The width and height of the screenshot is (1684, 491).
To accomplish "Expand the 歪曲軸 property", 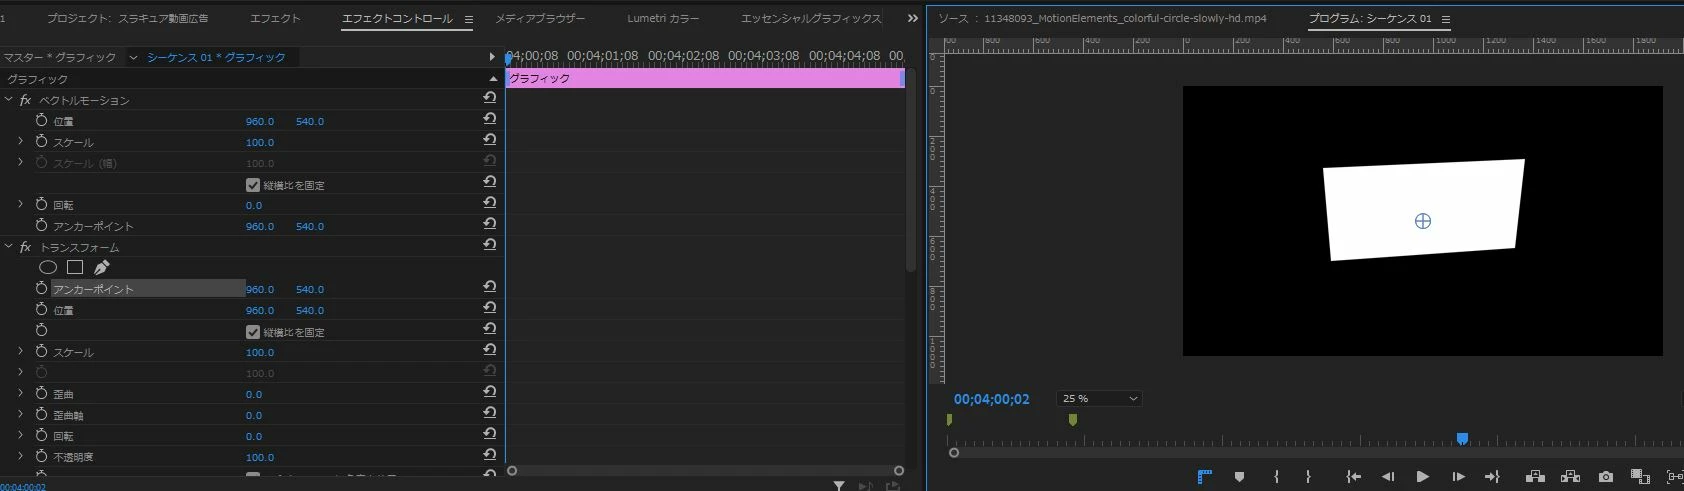I will pyautogui.click(x=20, y=414).
